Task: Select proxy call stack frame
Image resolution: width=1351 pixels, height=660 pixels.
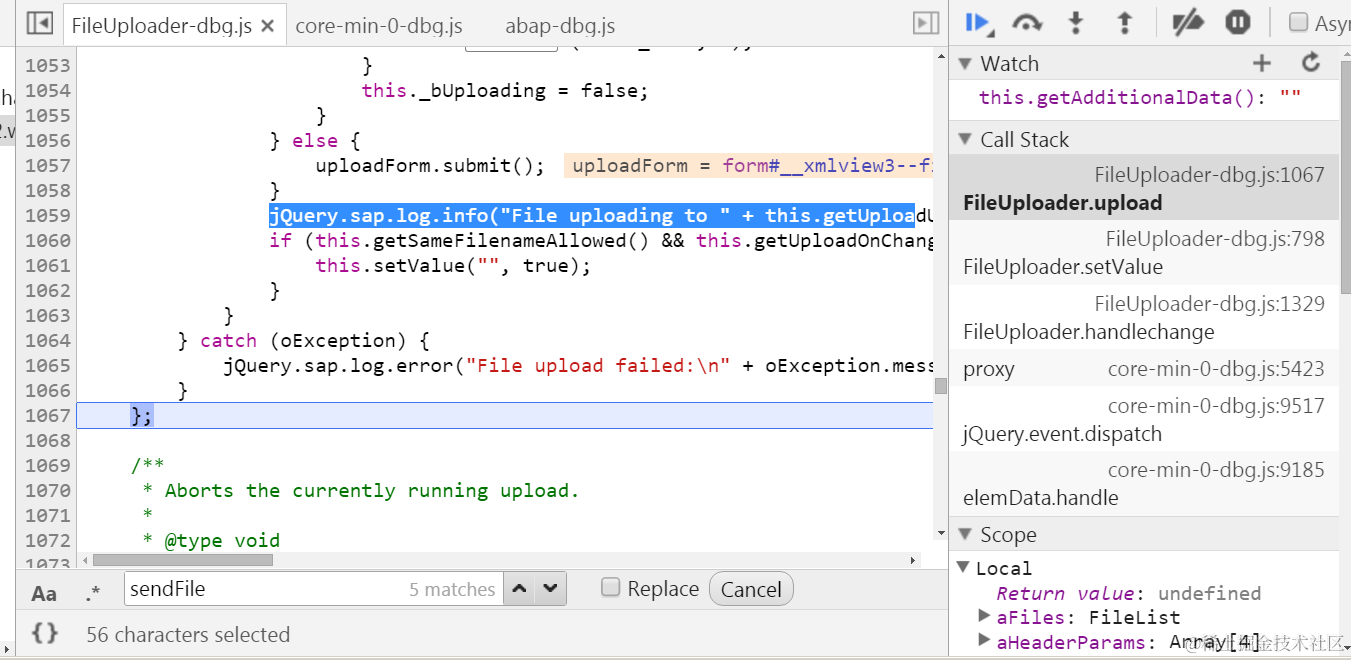Action: click(1144, 369)
